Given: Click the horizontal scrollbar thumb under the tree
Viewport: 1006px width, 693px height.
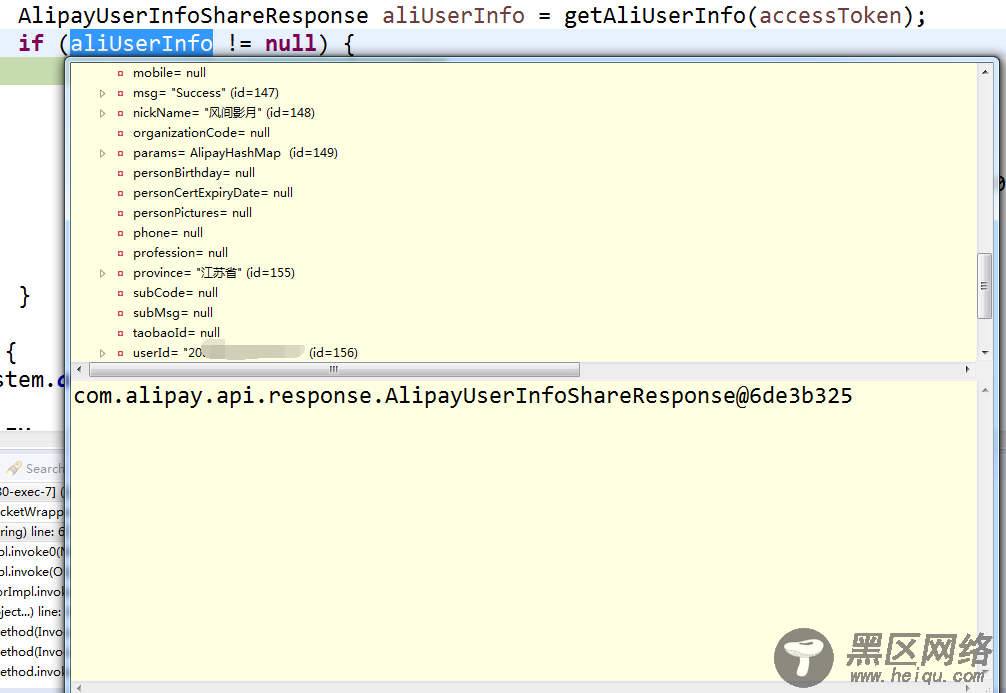Looking at the screenshot, I should point(334,369).
